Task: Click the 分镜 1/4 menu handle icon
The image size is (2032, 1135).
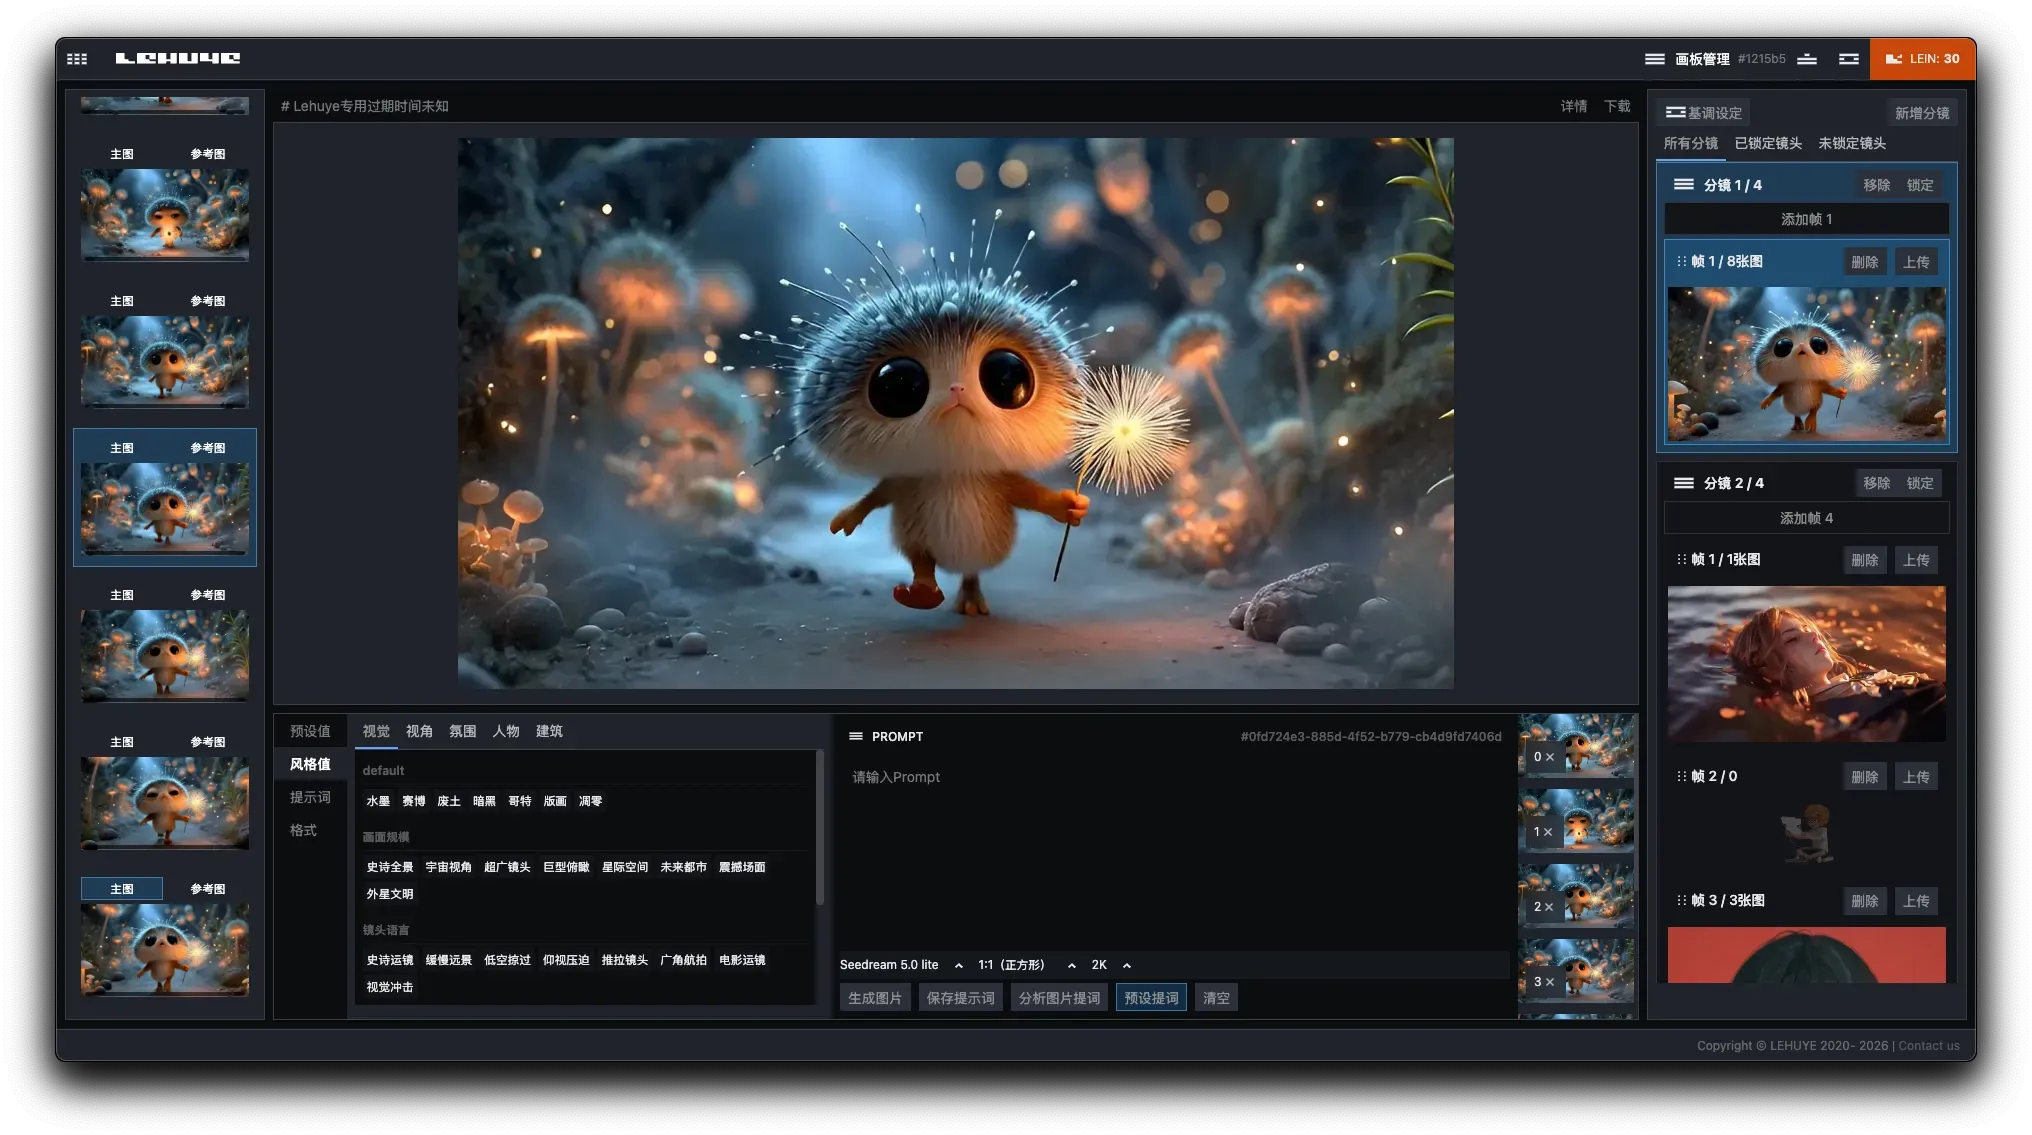Action: [x=1684, y=185]
